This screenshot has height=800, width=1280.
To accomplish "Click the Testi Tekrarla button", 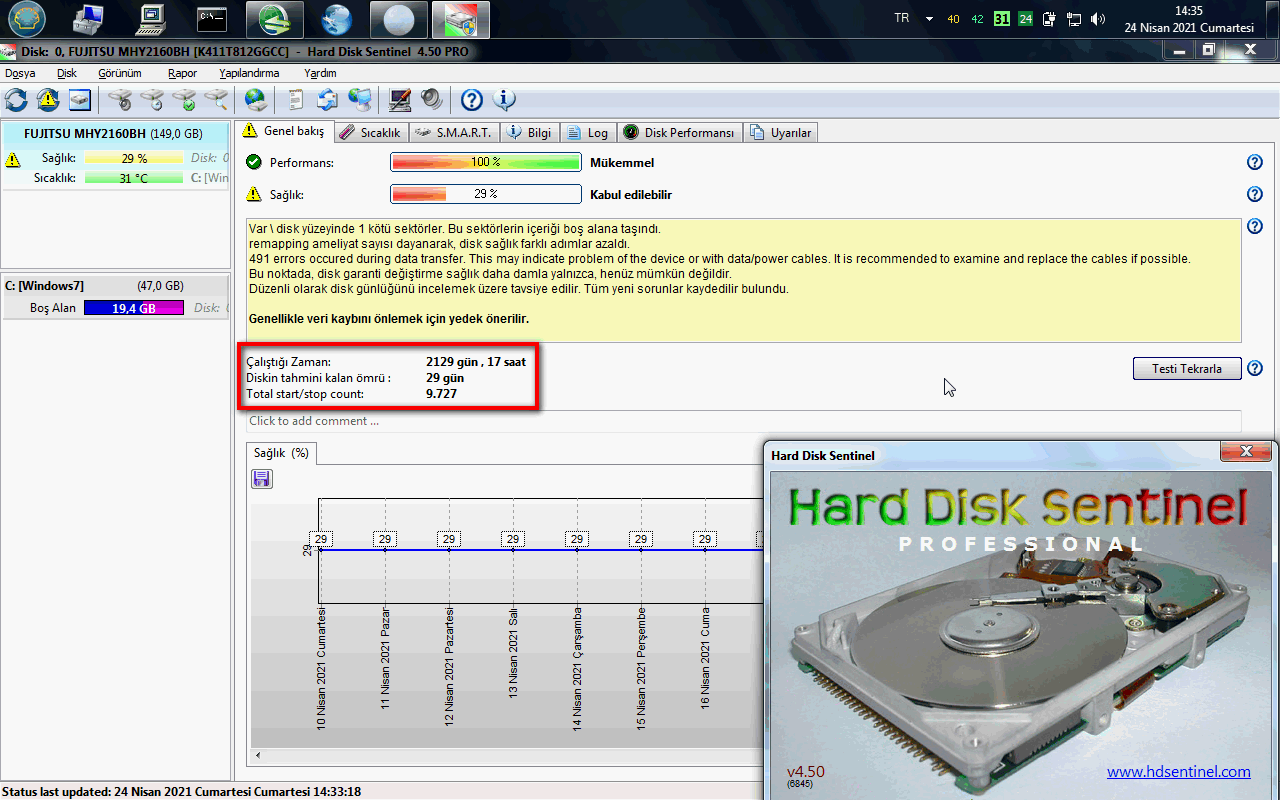I will 1187,369.
